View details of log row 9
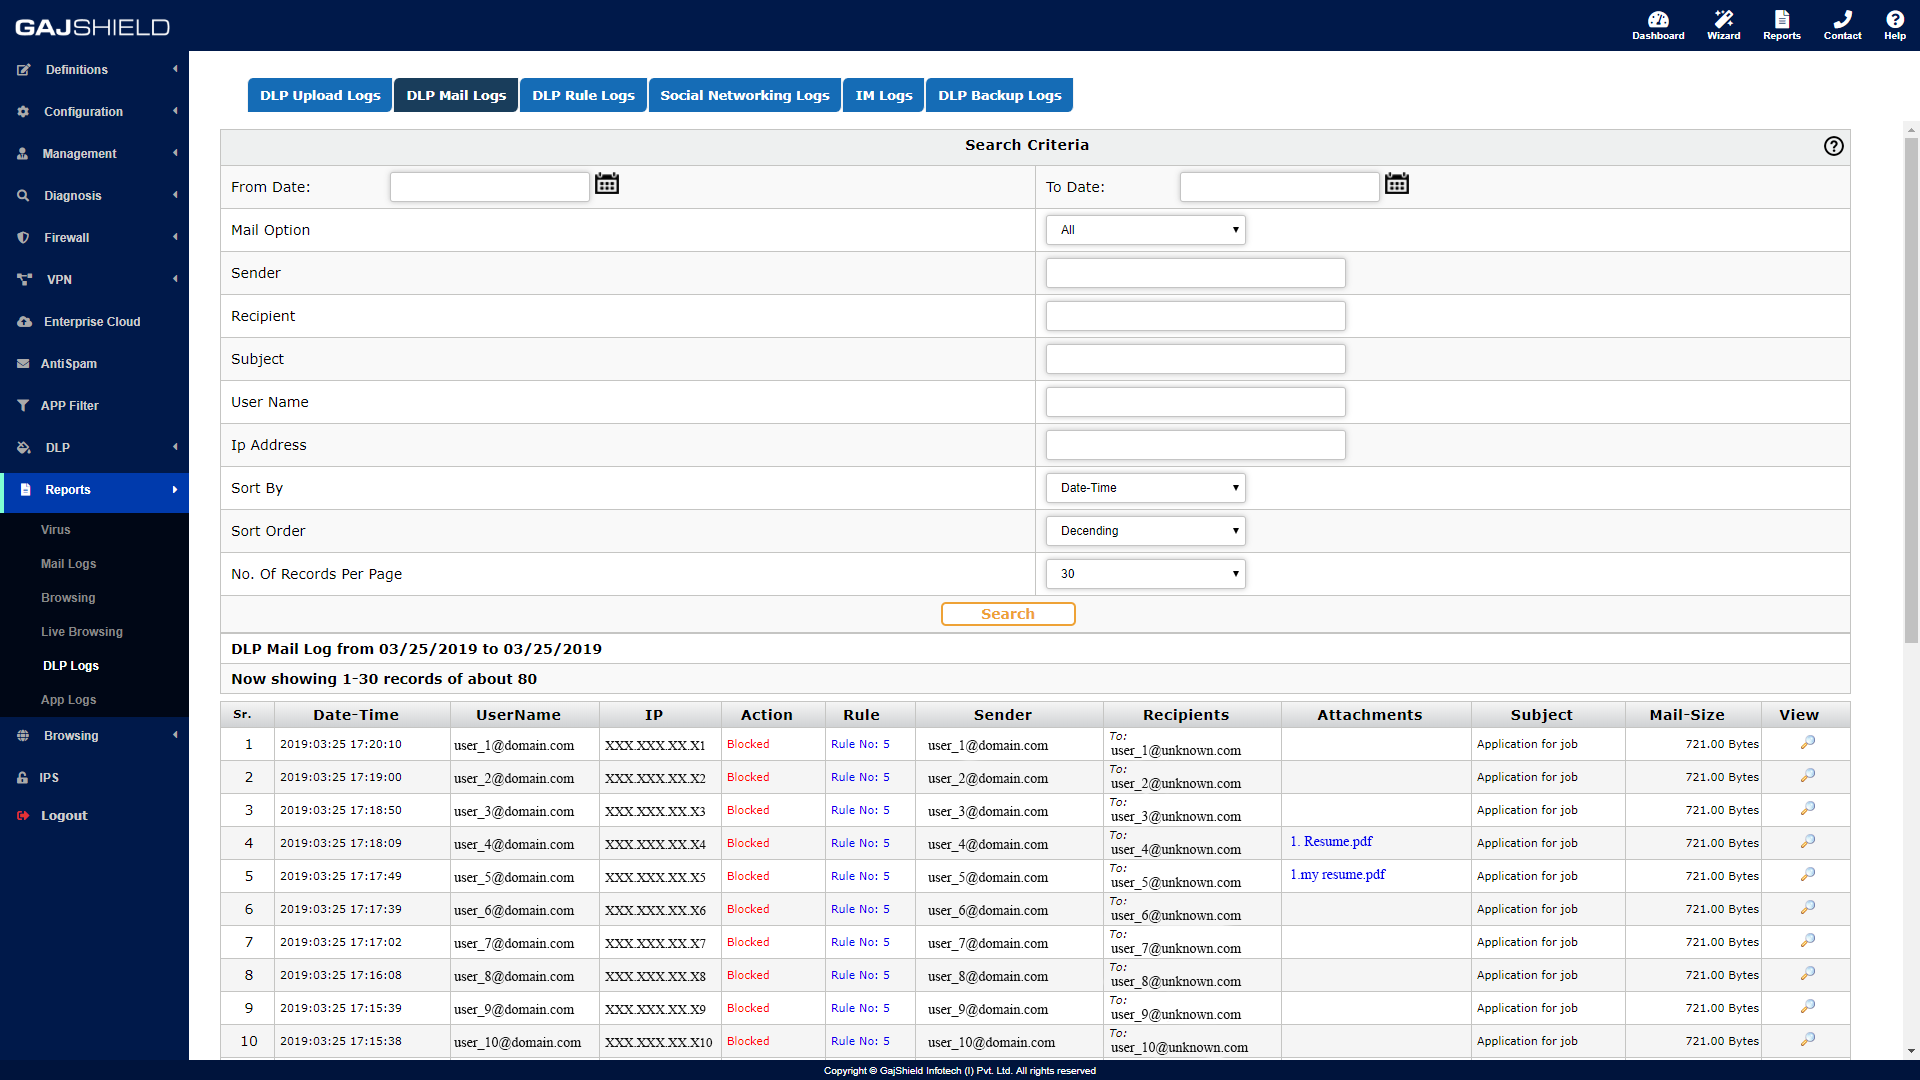This screenshot has height=1080, width=1920. coord(1808,1006)
